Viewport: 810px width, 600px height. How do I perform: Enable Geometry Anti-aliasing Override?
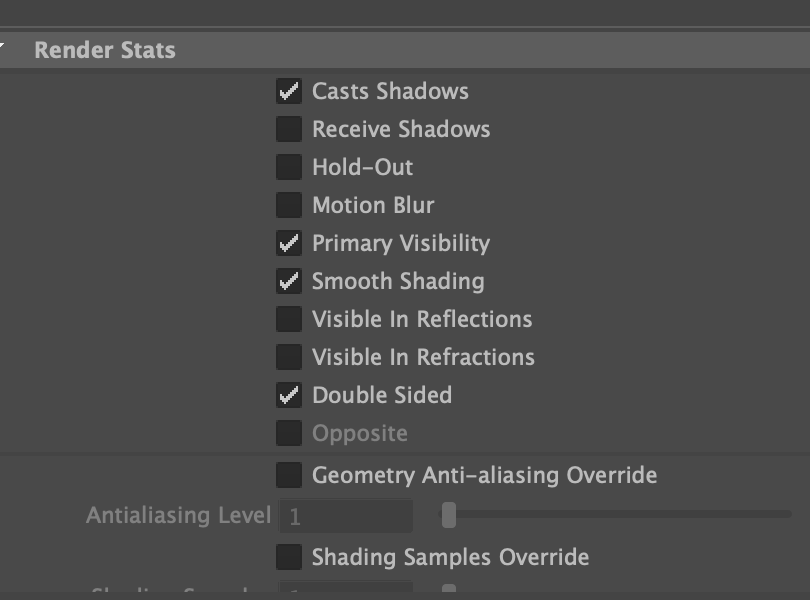[290, 475]
